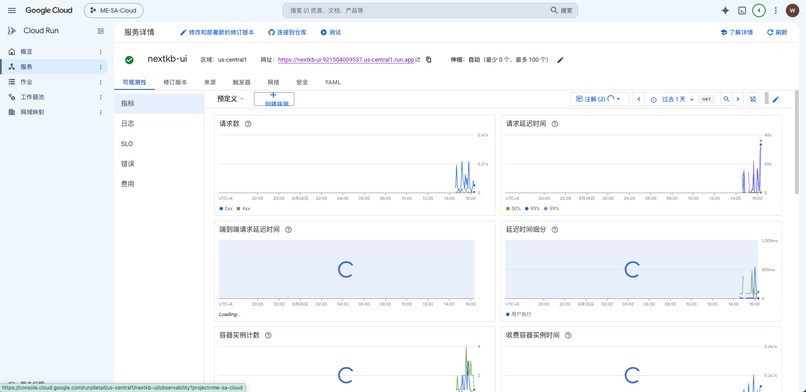Open the Gemini sparkle assistant icon

click(x=725, y=10)
